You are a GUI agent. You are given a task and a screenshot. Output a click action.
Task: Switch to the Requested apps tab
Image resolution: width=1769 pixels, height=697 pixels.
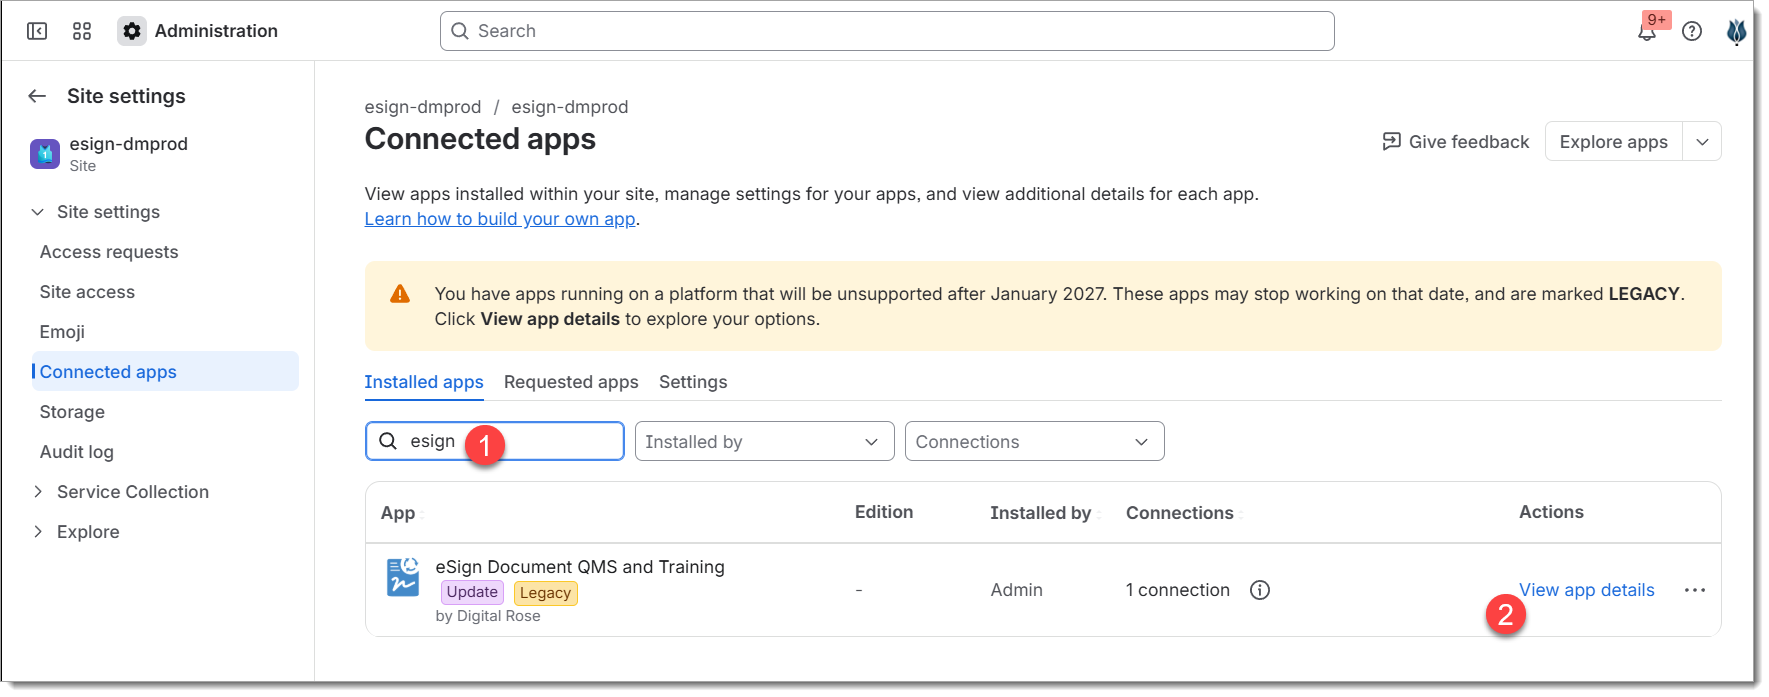point(571,382)
